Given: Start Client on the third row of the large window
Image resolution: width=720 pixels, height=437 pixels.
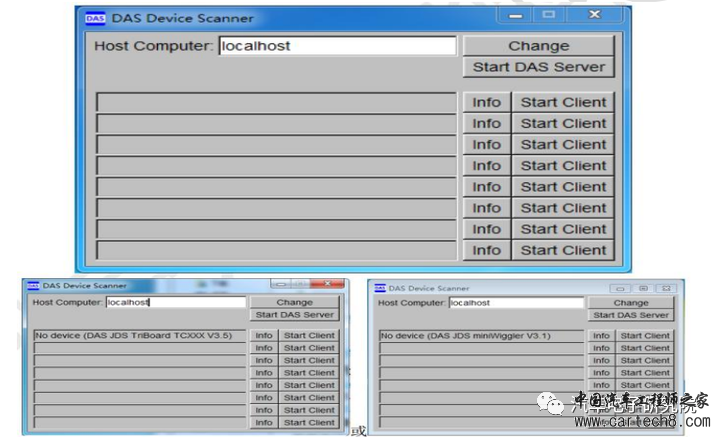Looking at the screenshot, I should pos(563,145).
